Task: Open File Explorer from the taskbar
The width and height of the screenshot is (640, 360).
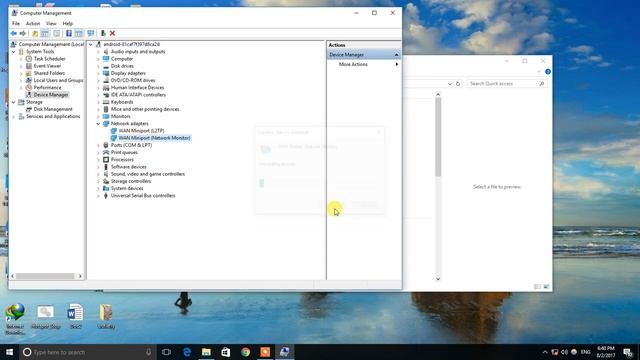Action: [206, 352]
